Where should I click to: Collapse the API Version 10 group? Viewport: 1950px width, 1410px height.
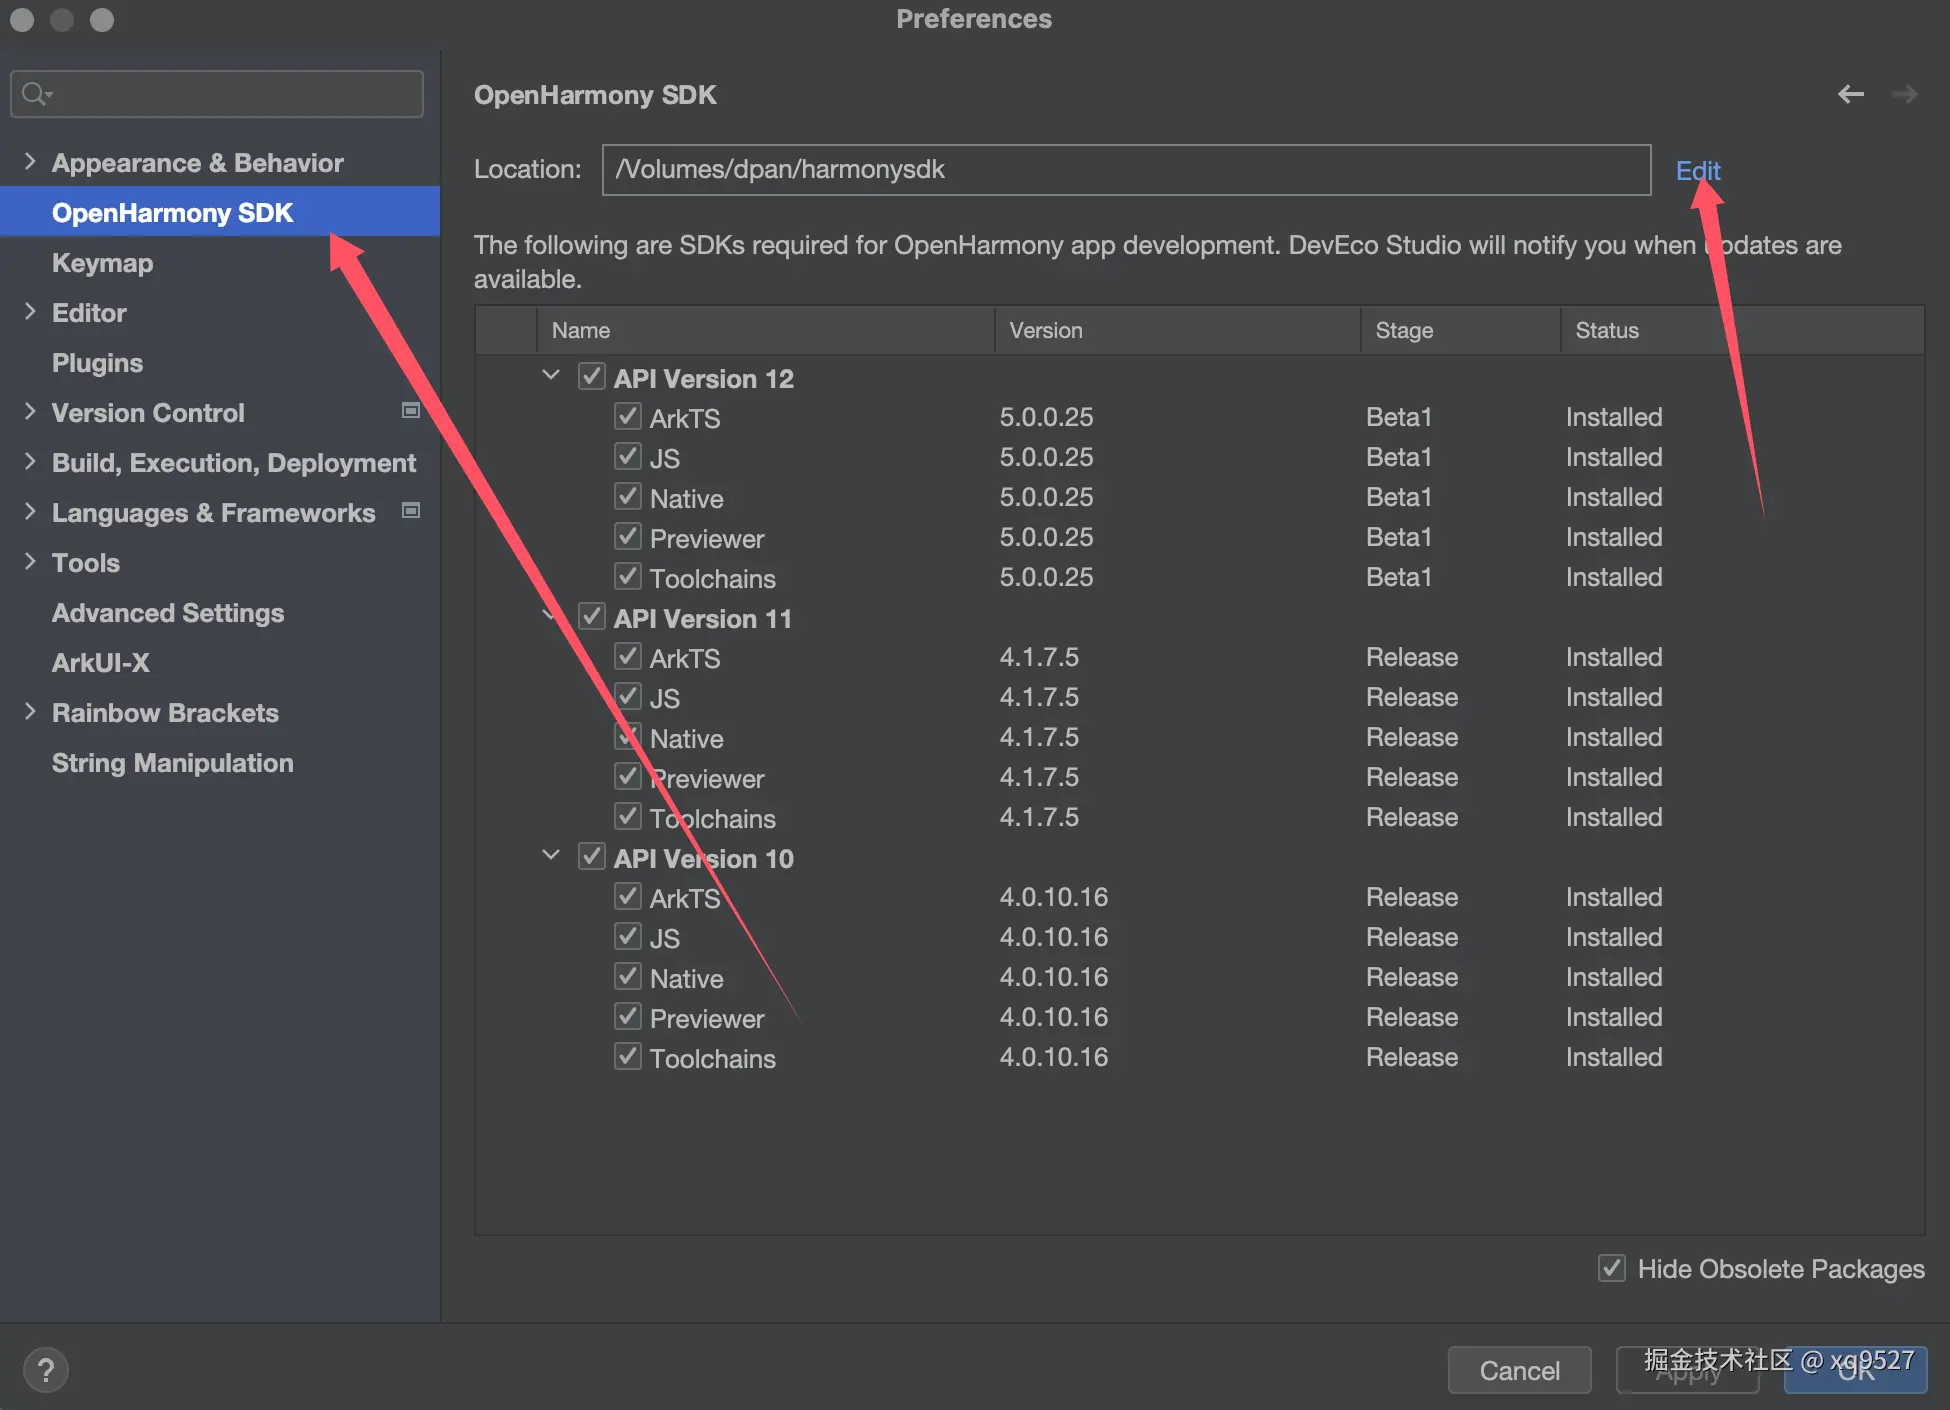click(551, 856)
